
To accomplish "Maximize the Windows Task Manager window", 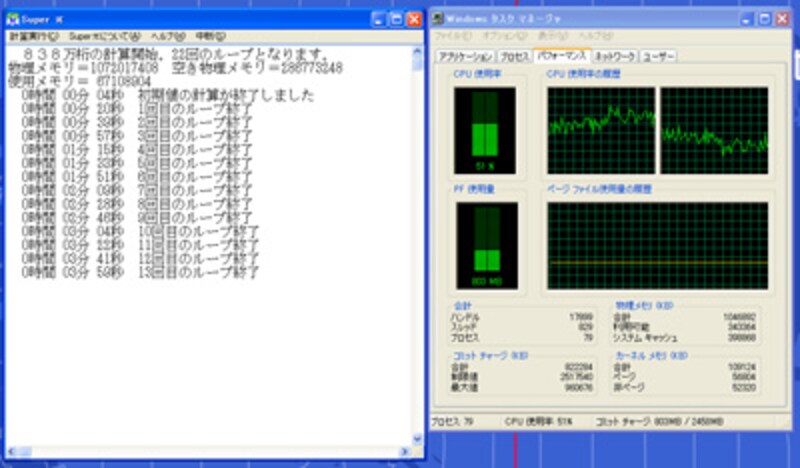I will click(765, 19).
